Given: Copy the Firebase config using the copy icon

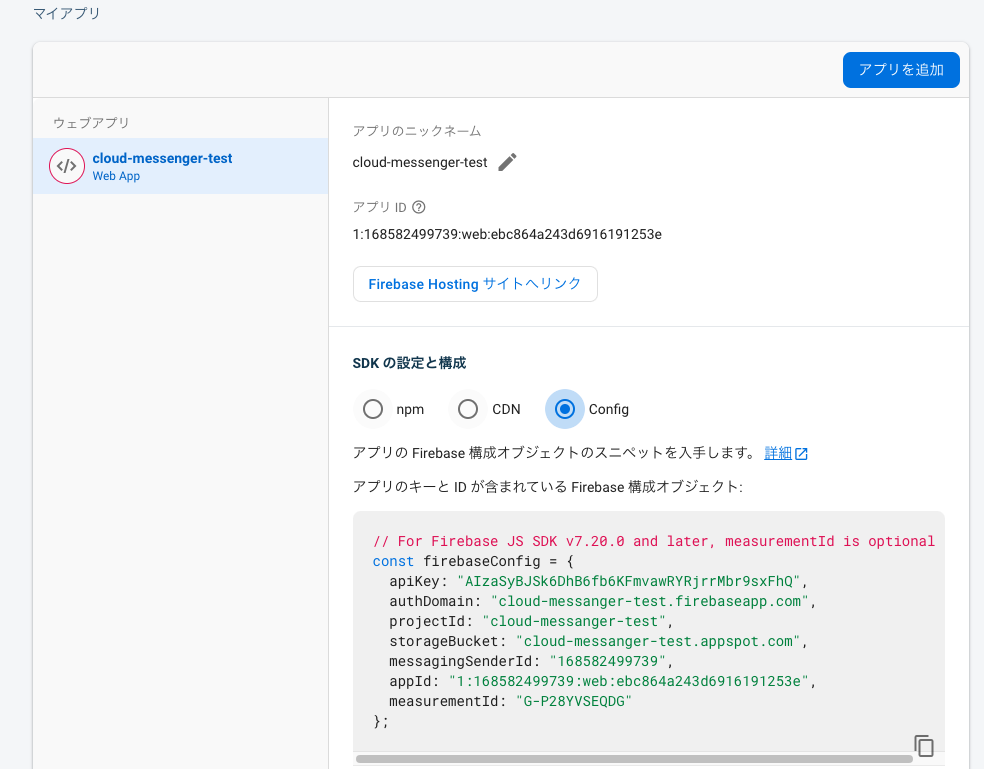Looking at the screenshot, I should click(x=923, y=745).
